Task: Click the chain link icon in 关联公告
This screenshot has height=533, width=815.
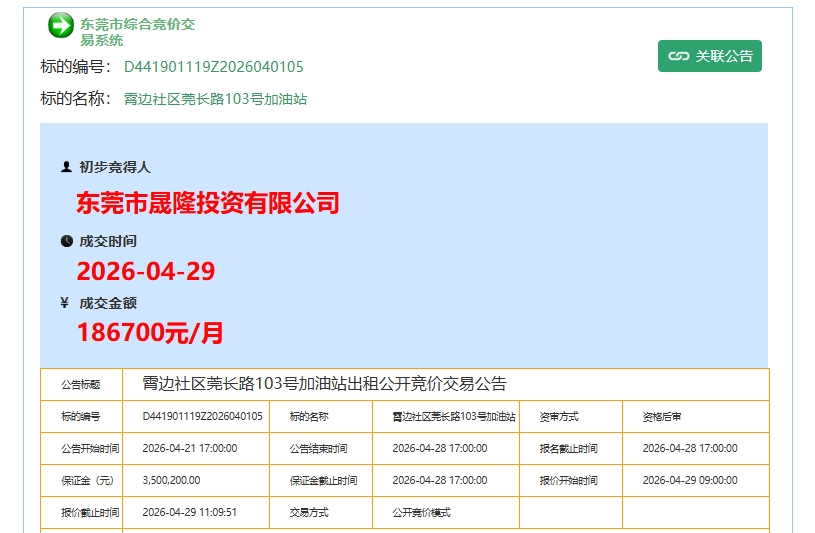Action: 679,56
